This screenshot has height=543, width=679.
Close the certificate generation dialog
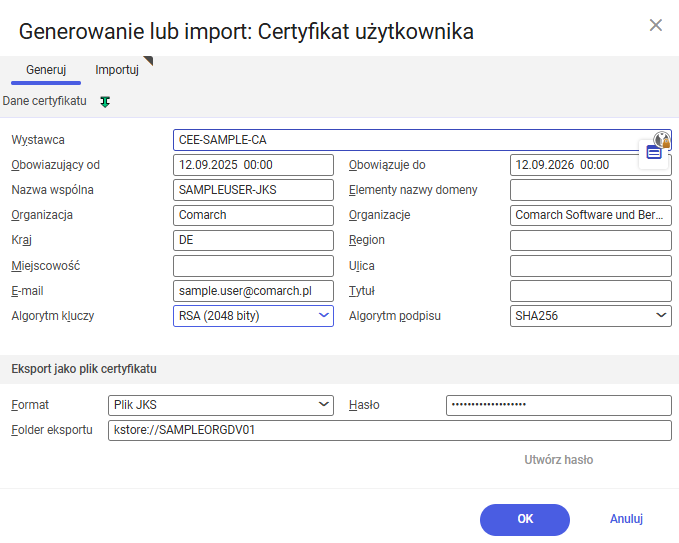(656, 25)
